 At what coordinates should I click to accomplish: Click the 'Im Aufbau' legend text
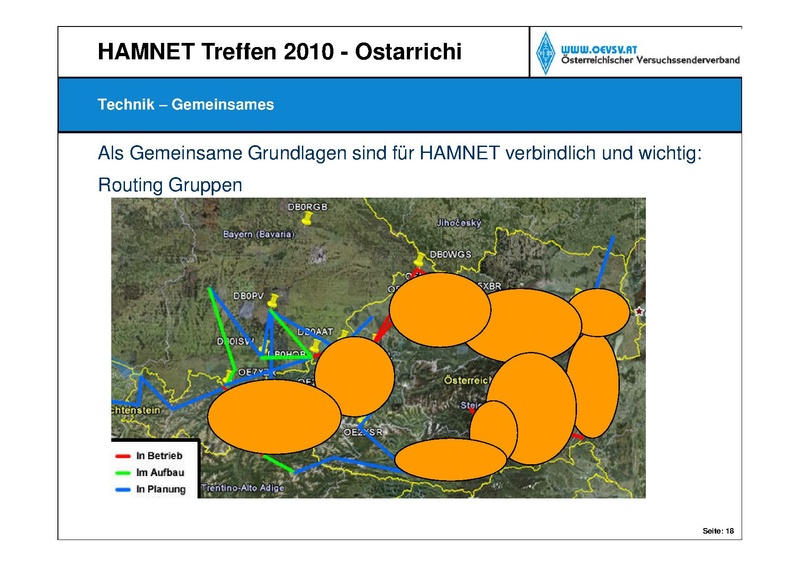coord(160,473)
